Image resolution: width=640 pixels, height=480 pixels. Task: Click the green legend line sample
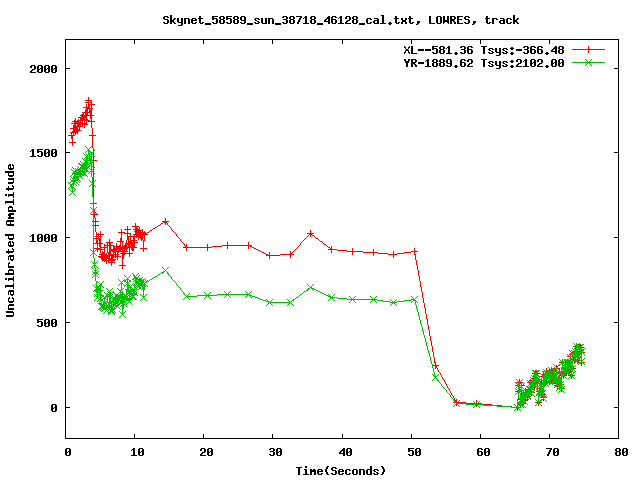pyautogui.click(x=588, y=62)
